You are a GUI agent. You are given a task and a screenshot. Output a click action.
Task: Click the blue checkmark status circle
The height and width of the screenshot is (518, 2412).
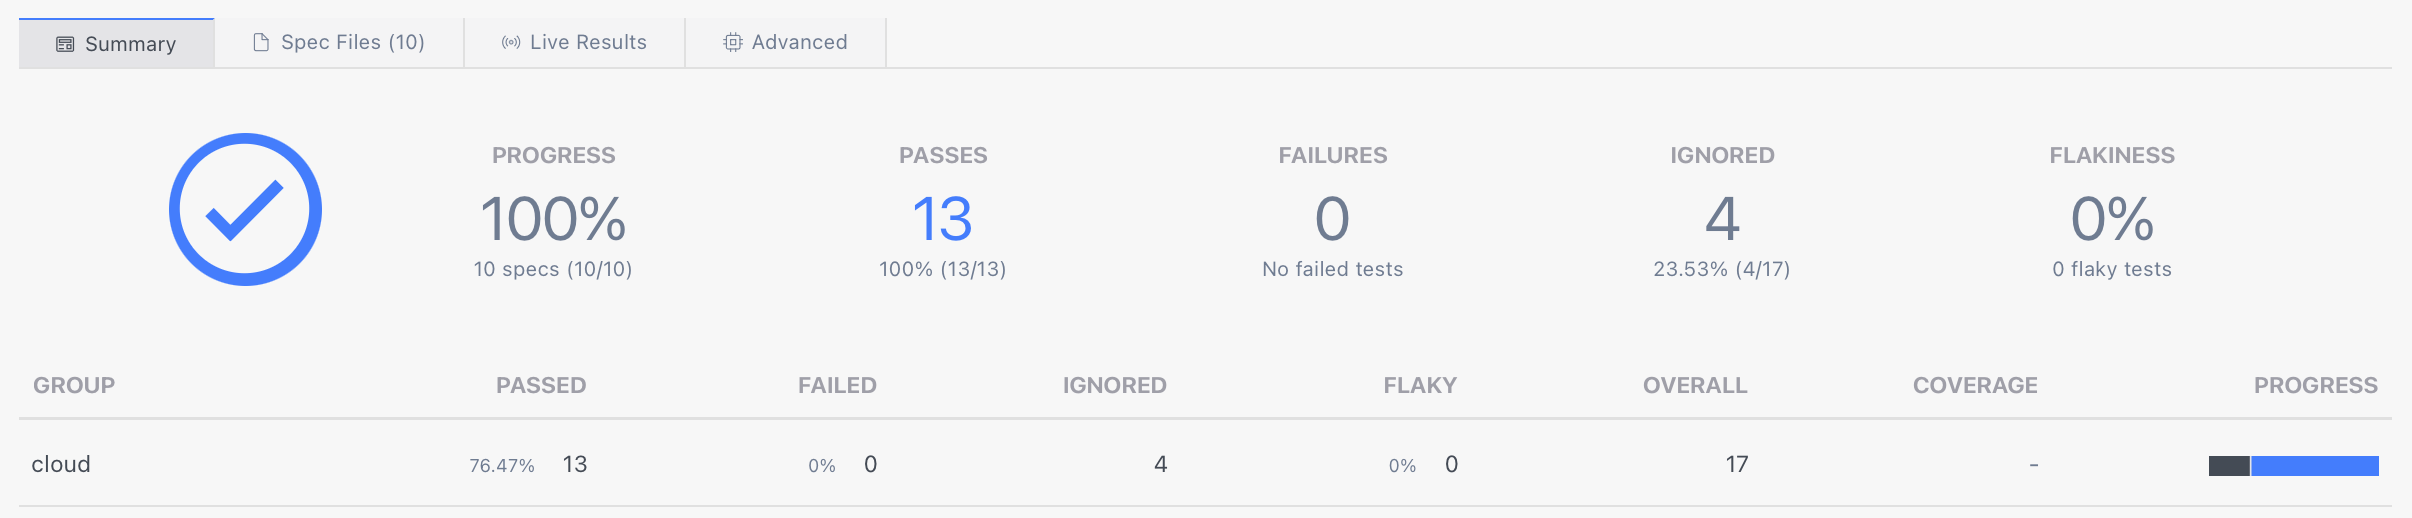click(245, 209)
